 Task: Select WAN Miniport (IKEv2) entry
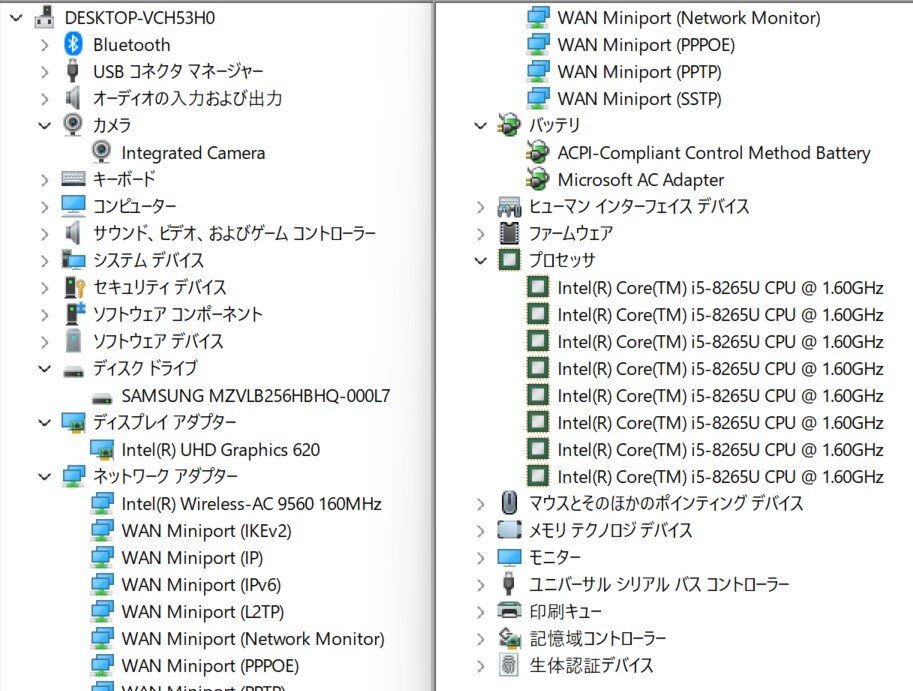(x=207, y=531)
